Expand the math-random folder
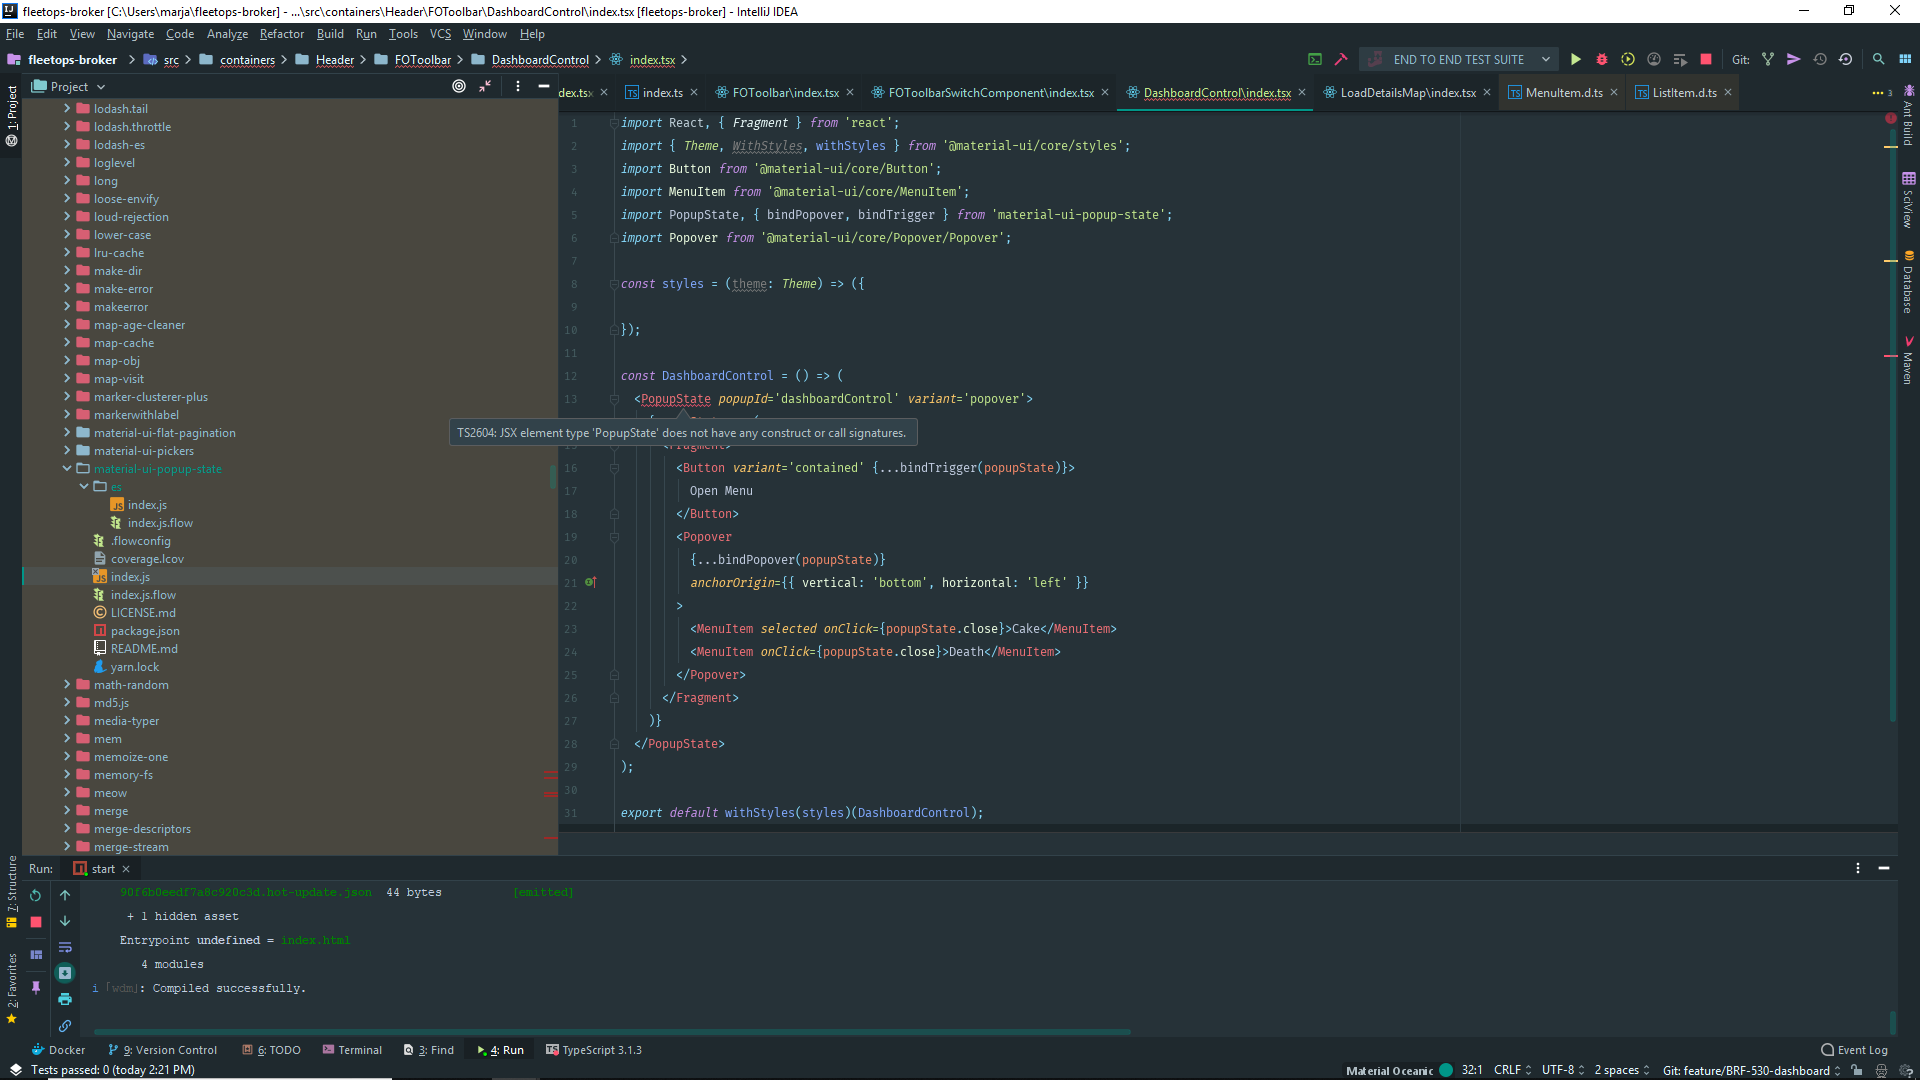The width and height of the screenshot is (1920, 1080). tap(67, 685)
